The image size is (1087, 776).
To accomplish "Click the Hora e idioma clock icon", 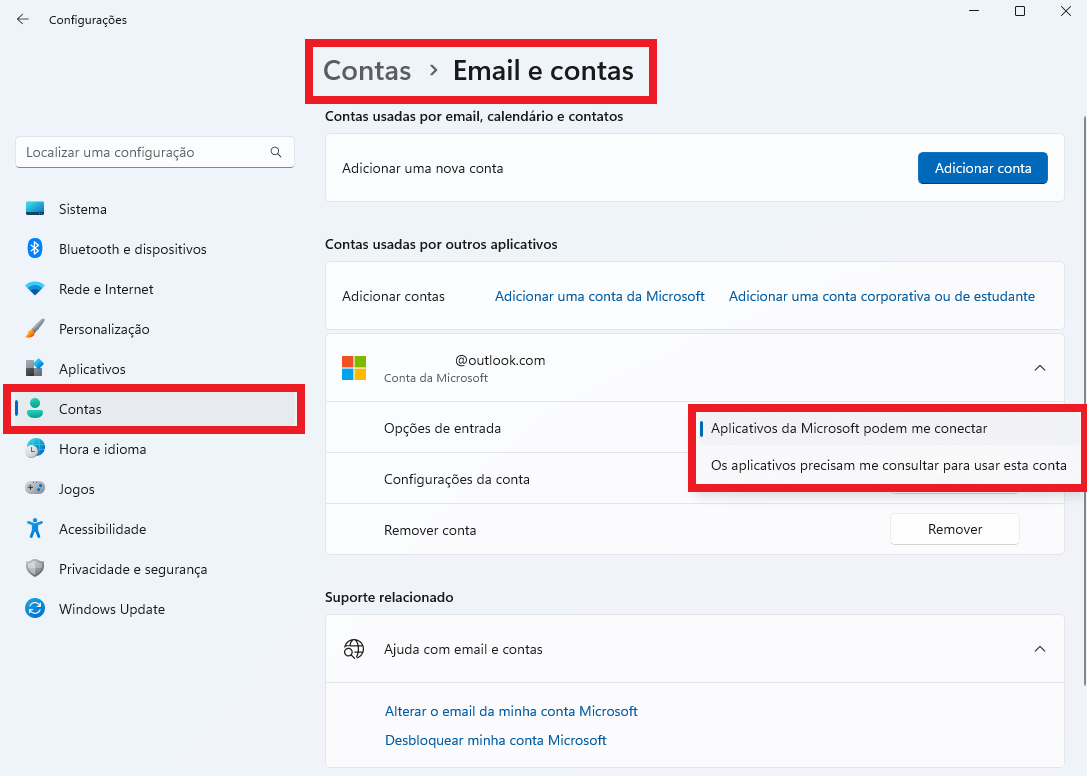I will [35, 449].
